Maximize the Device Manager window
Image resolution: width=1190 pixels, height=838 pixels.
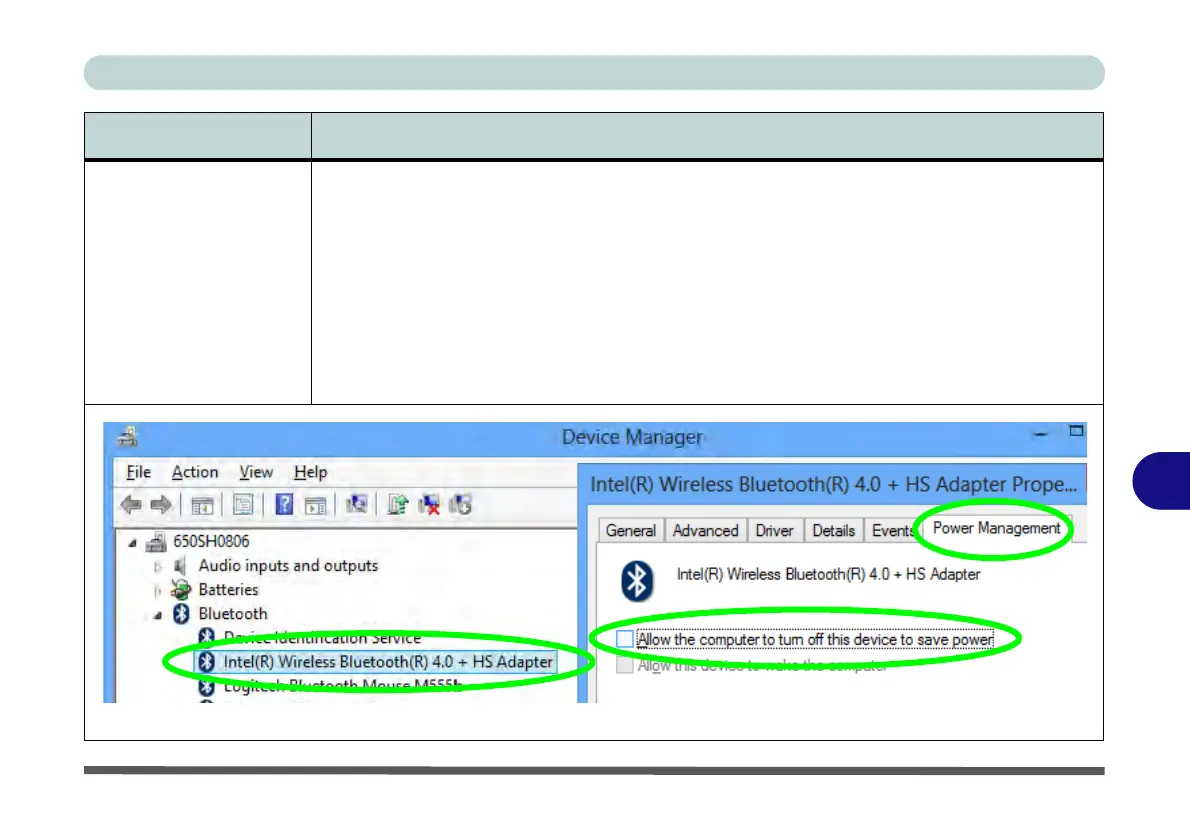(1076, 431)
